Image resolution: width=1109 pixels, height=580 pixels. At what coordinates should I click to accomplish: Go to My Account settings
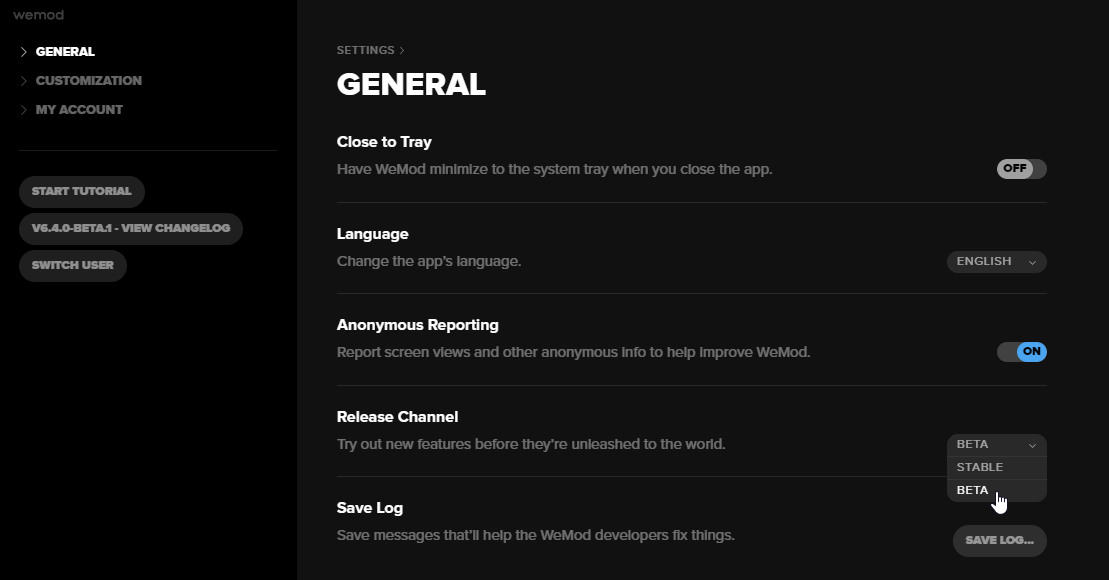pos(79,110)
